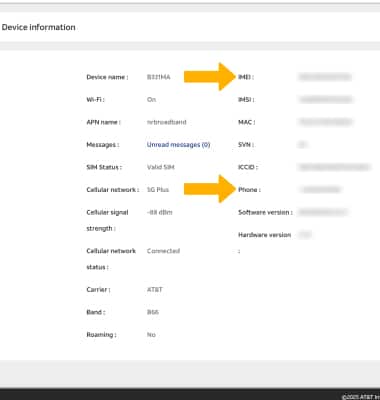Select the carrier value 'AT&T'
The image size is (380, 400).
pyautogui.click(x=155, y=290)
